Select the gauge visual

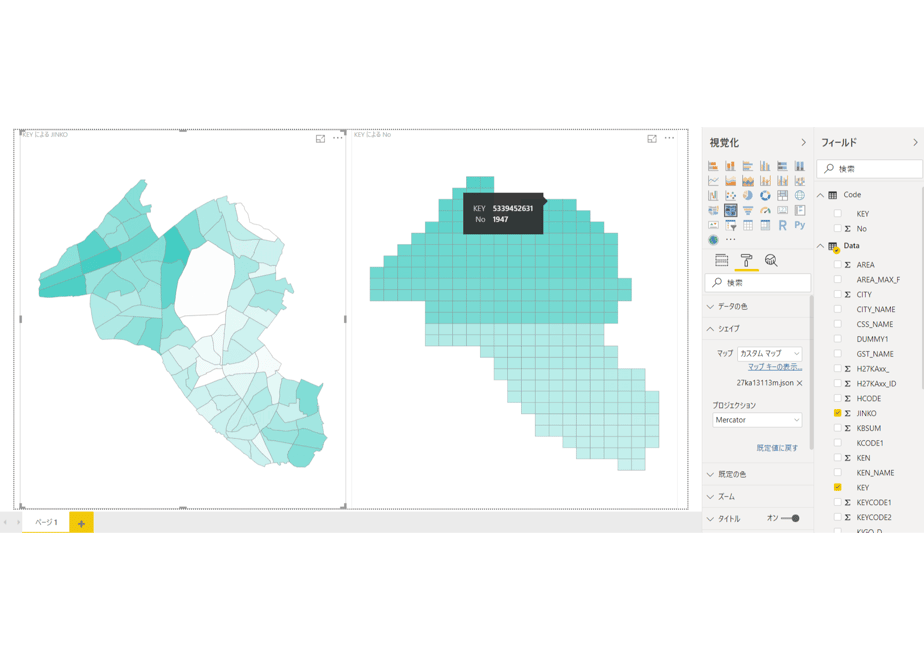pyautogui.click(x=765, y=210)
